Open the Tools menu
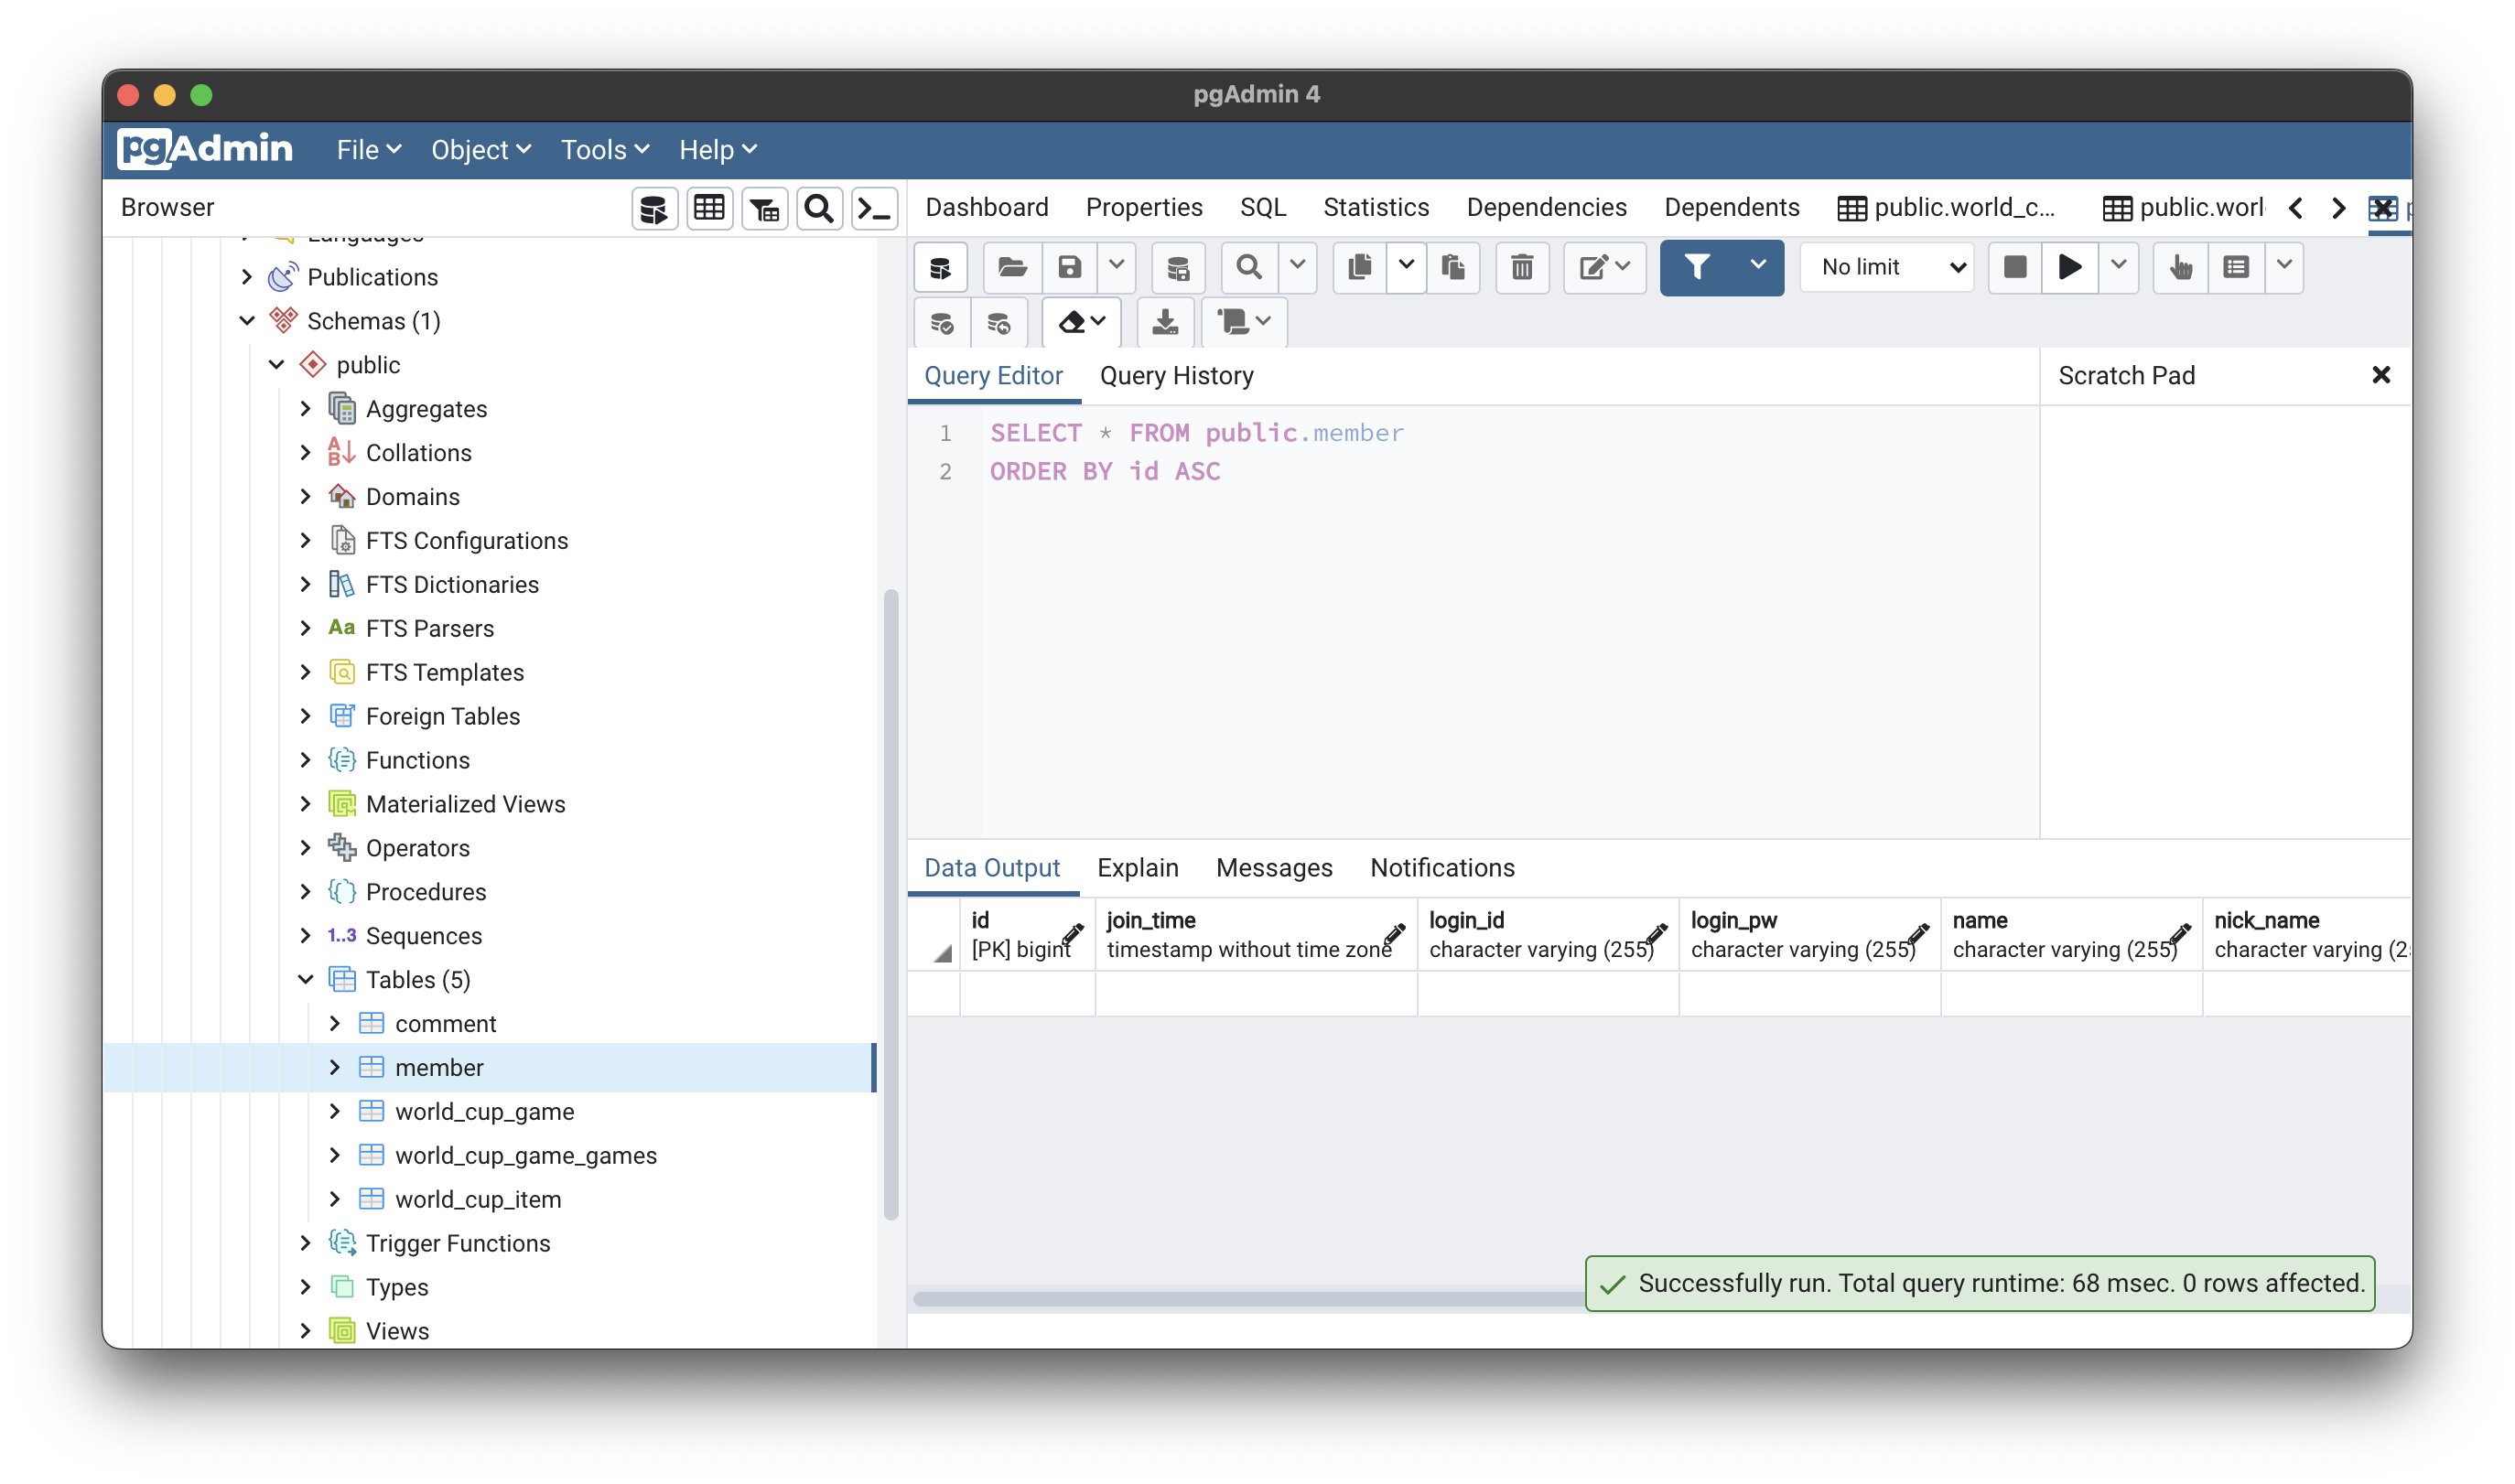Viewport: 2515px width, 1484px height. point(604,150)
